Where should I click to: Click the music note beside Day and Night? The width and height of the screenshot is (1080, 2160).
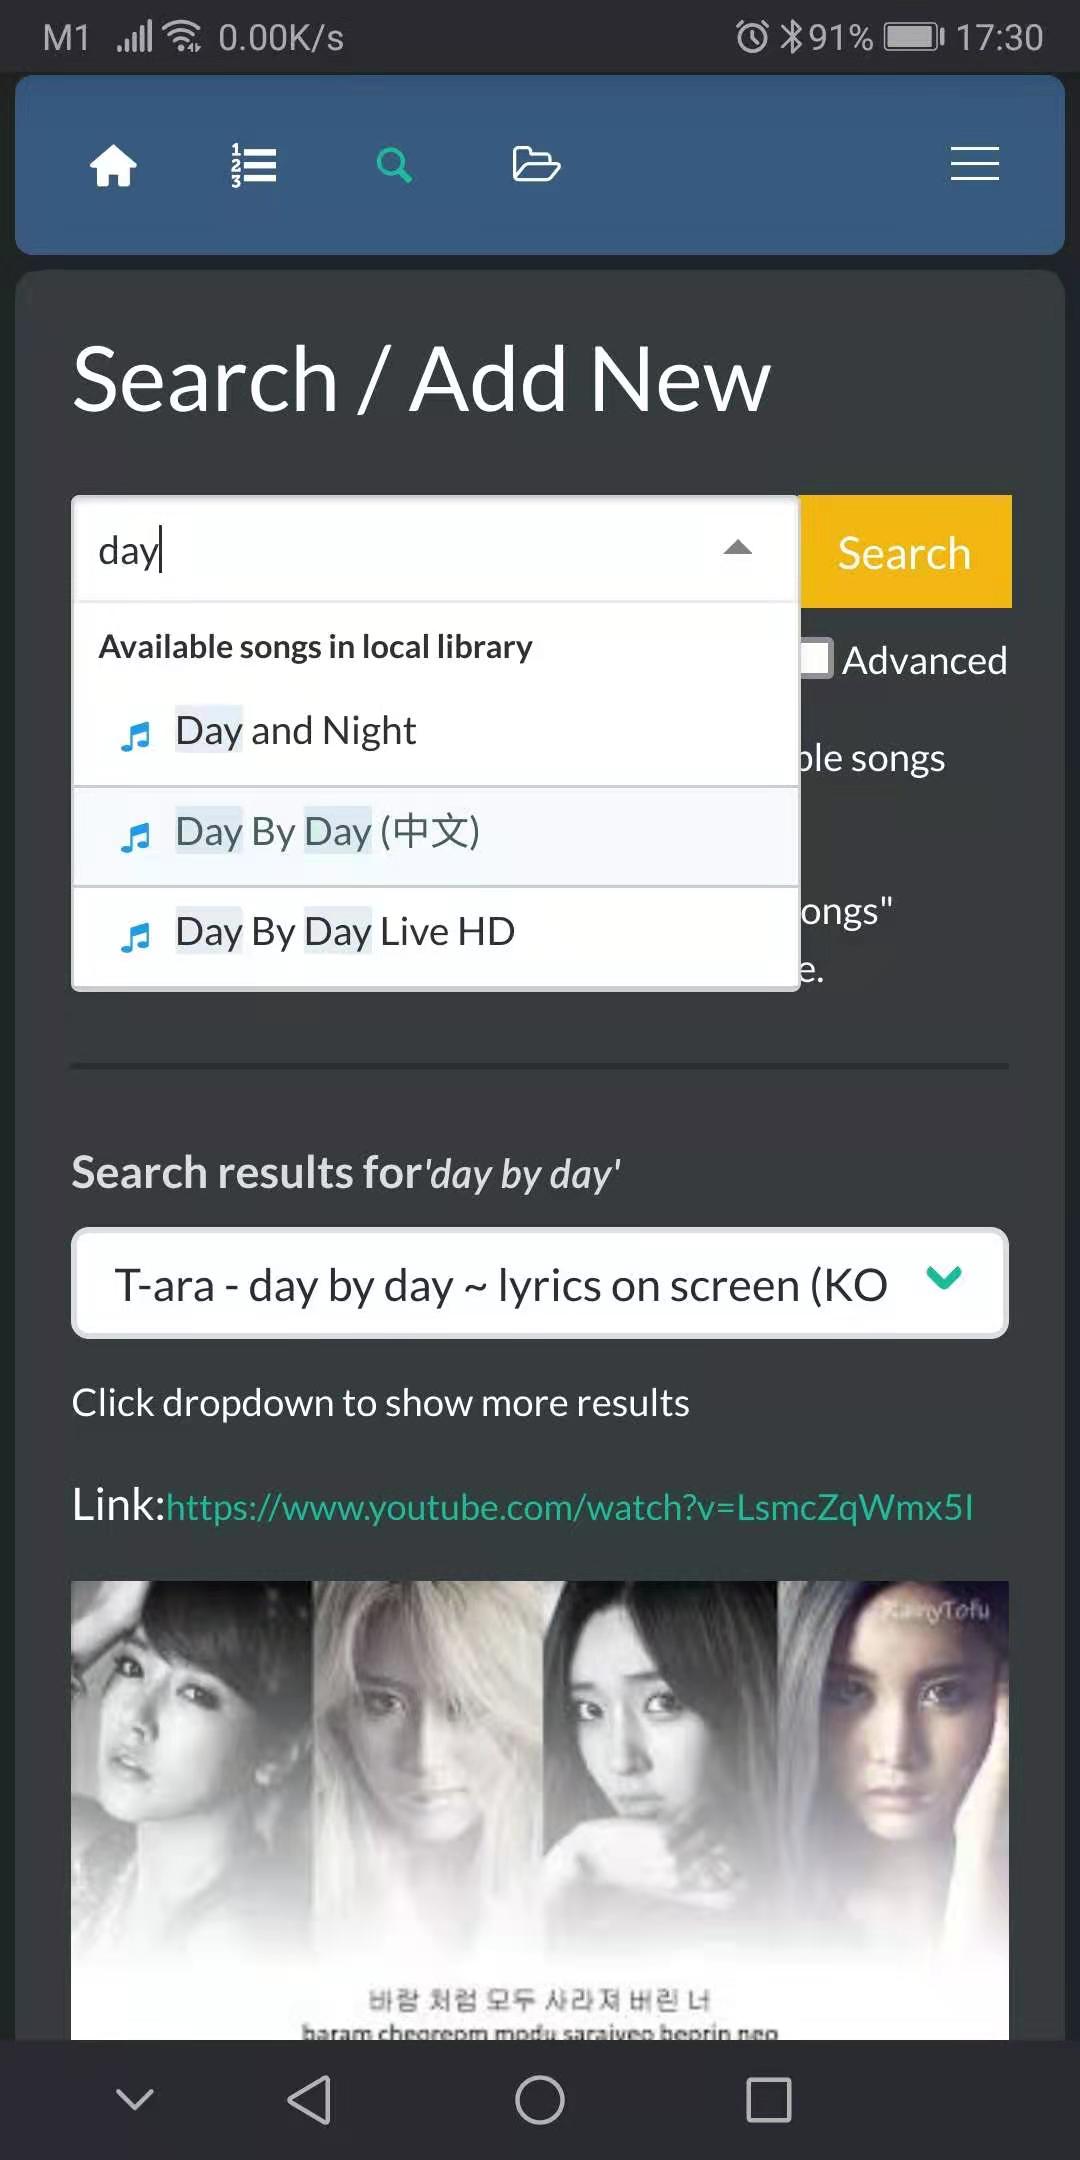(135, 736)
